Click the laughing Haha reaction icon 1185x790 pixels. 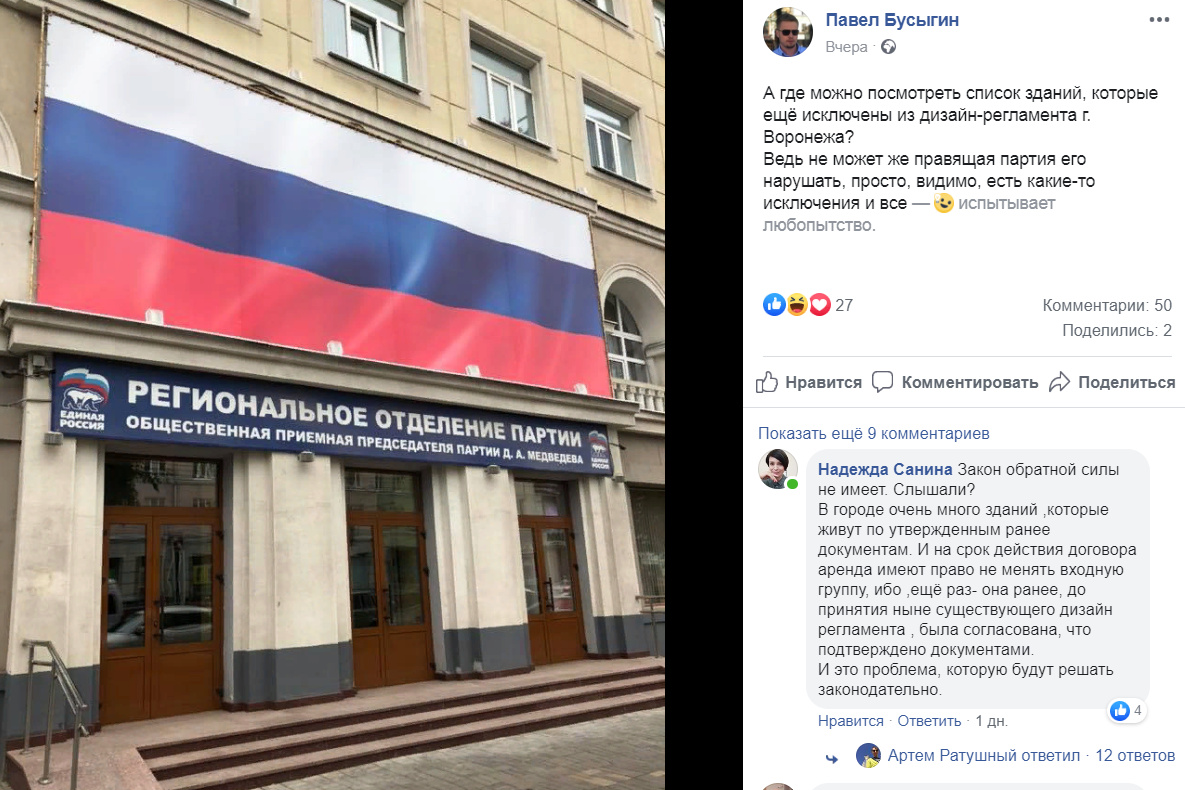(797, 305)
